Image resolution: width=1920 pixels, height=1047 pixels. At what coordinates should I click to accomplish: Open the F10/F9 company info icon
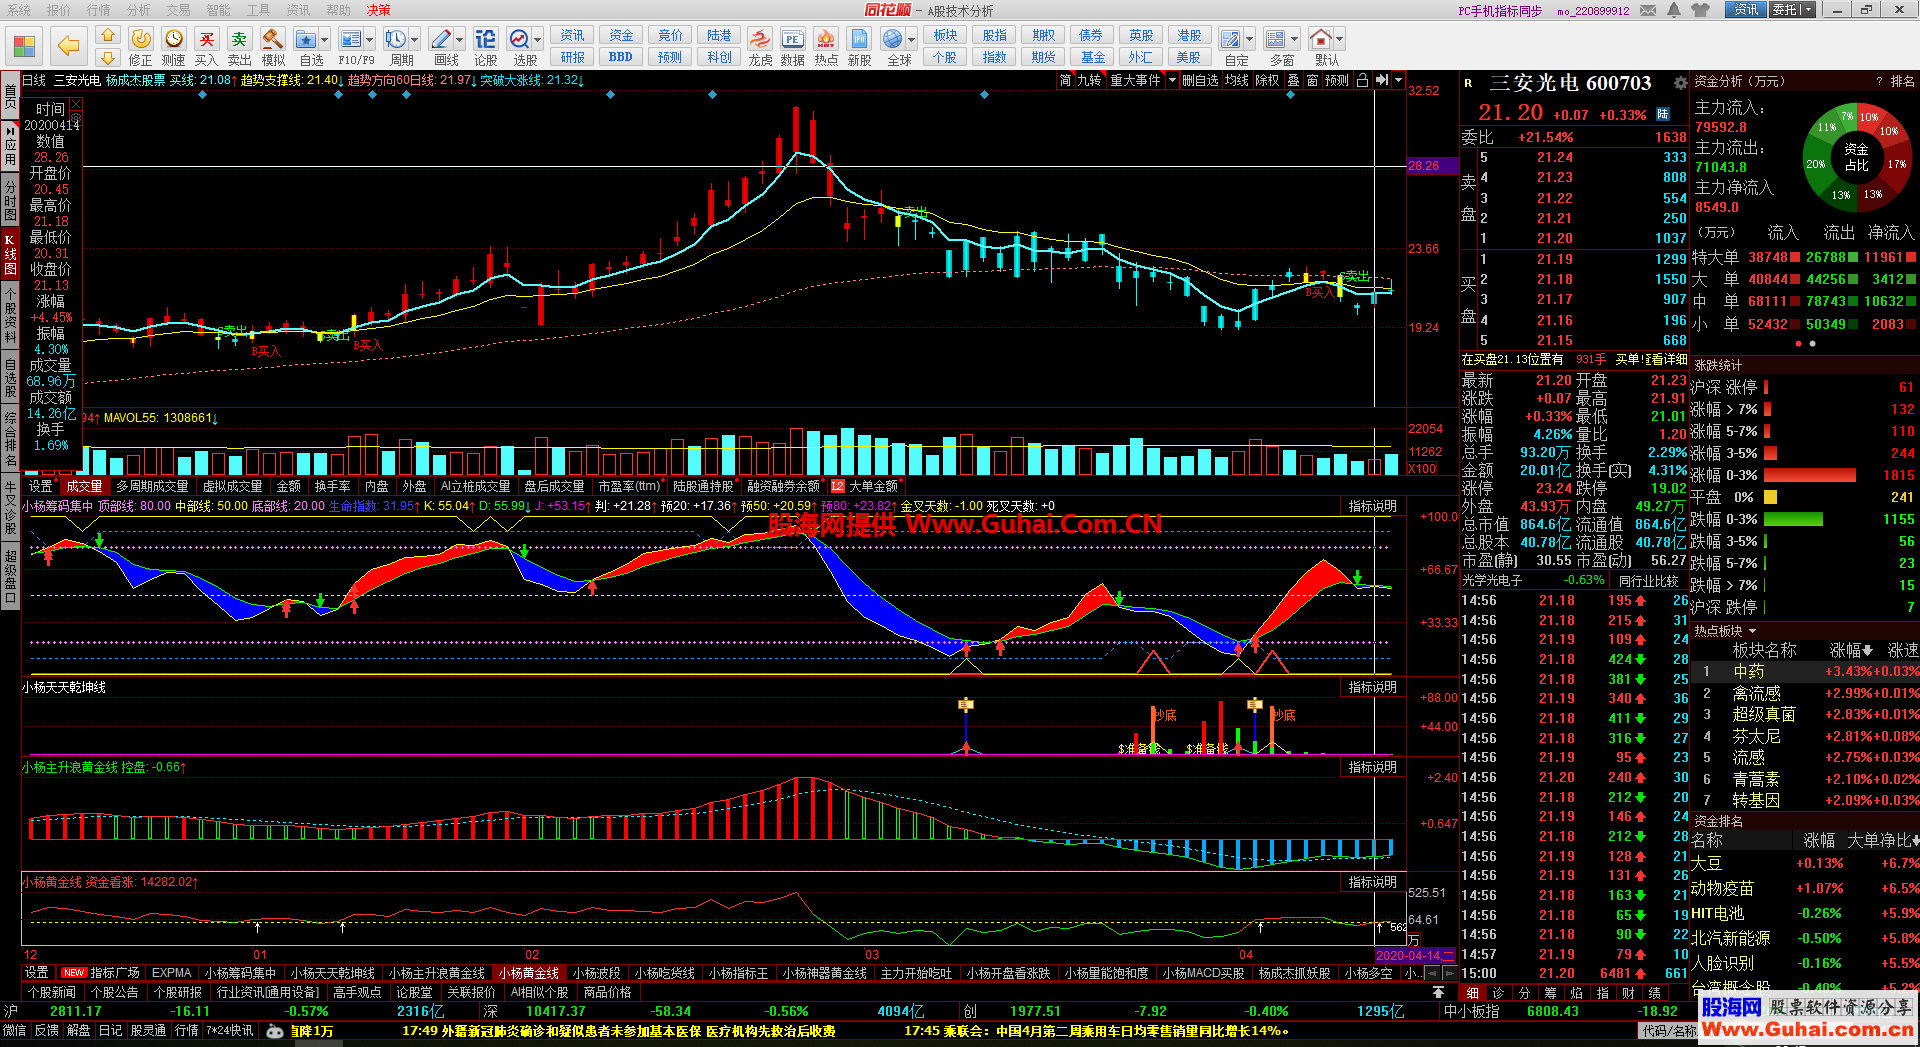click(352, 46)
